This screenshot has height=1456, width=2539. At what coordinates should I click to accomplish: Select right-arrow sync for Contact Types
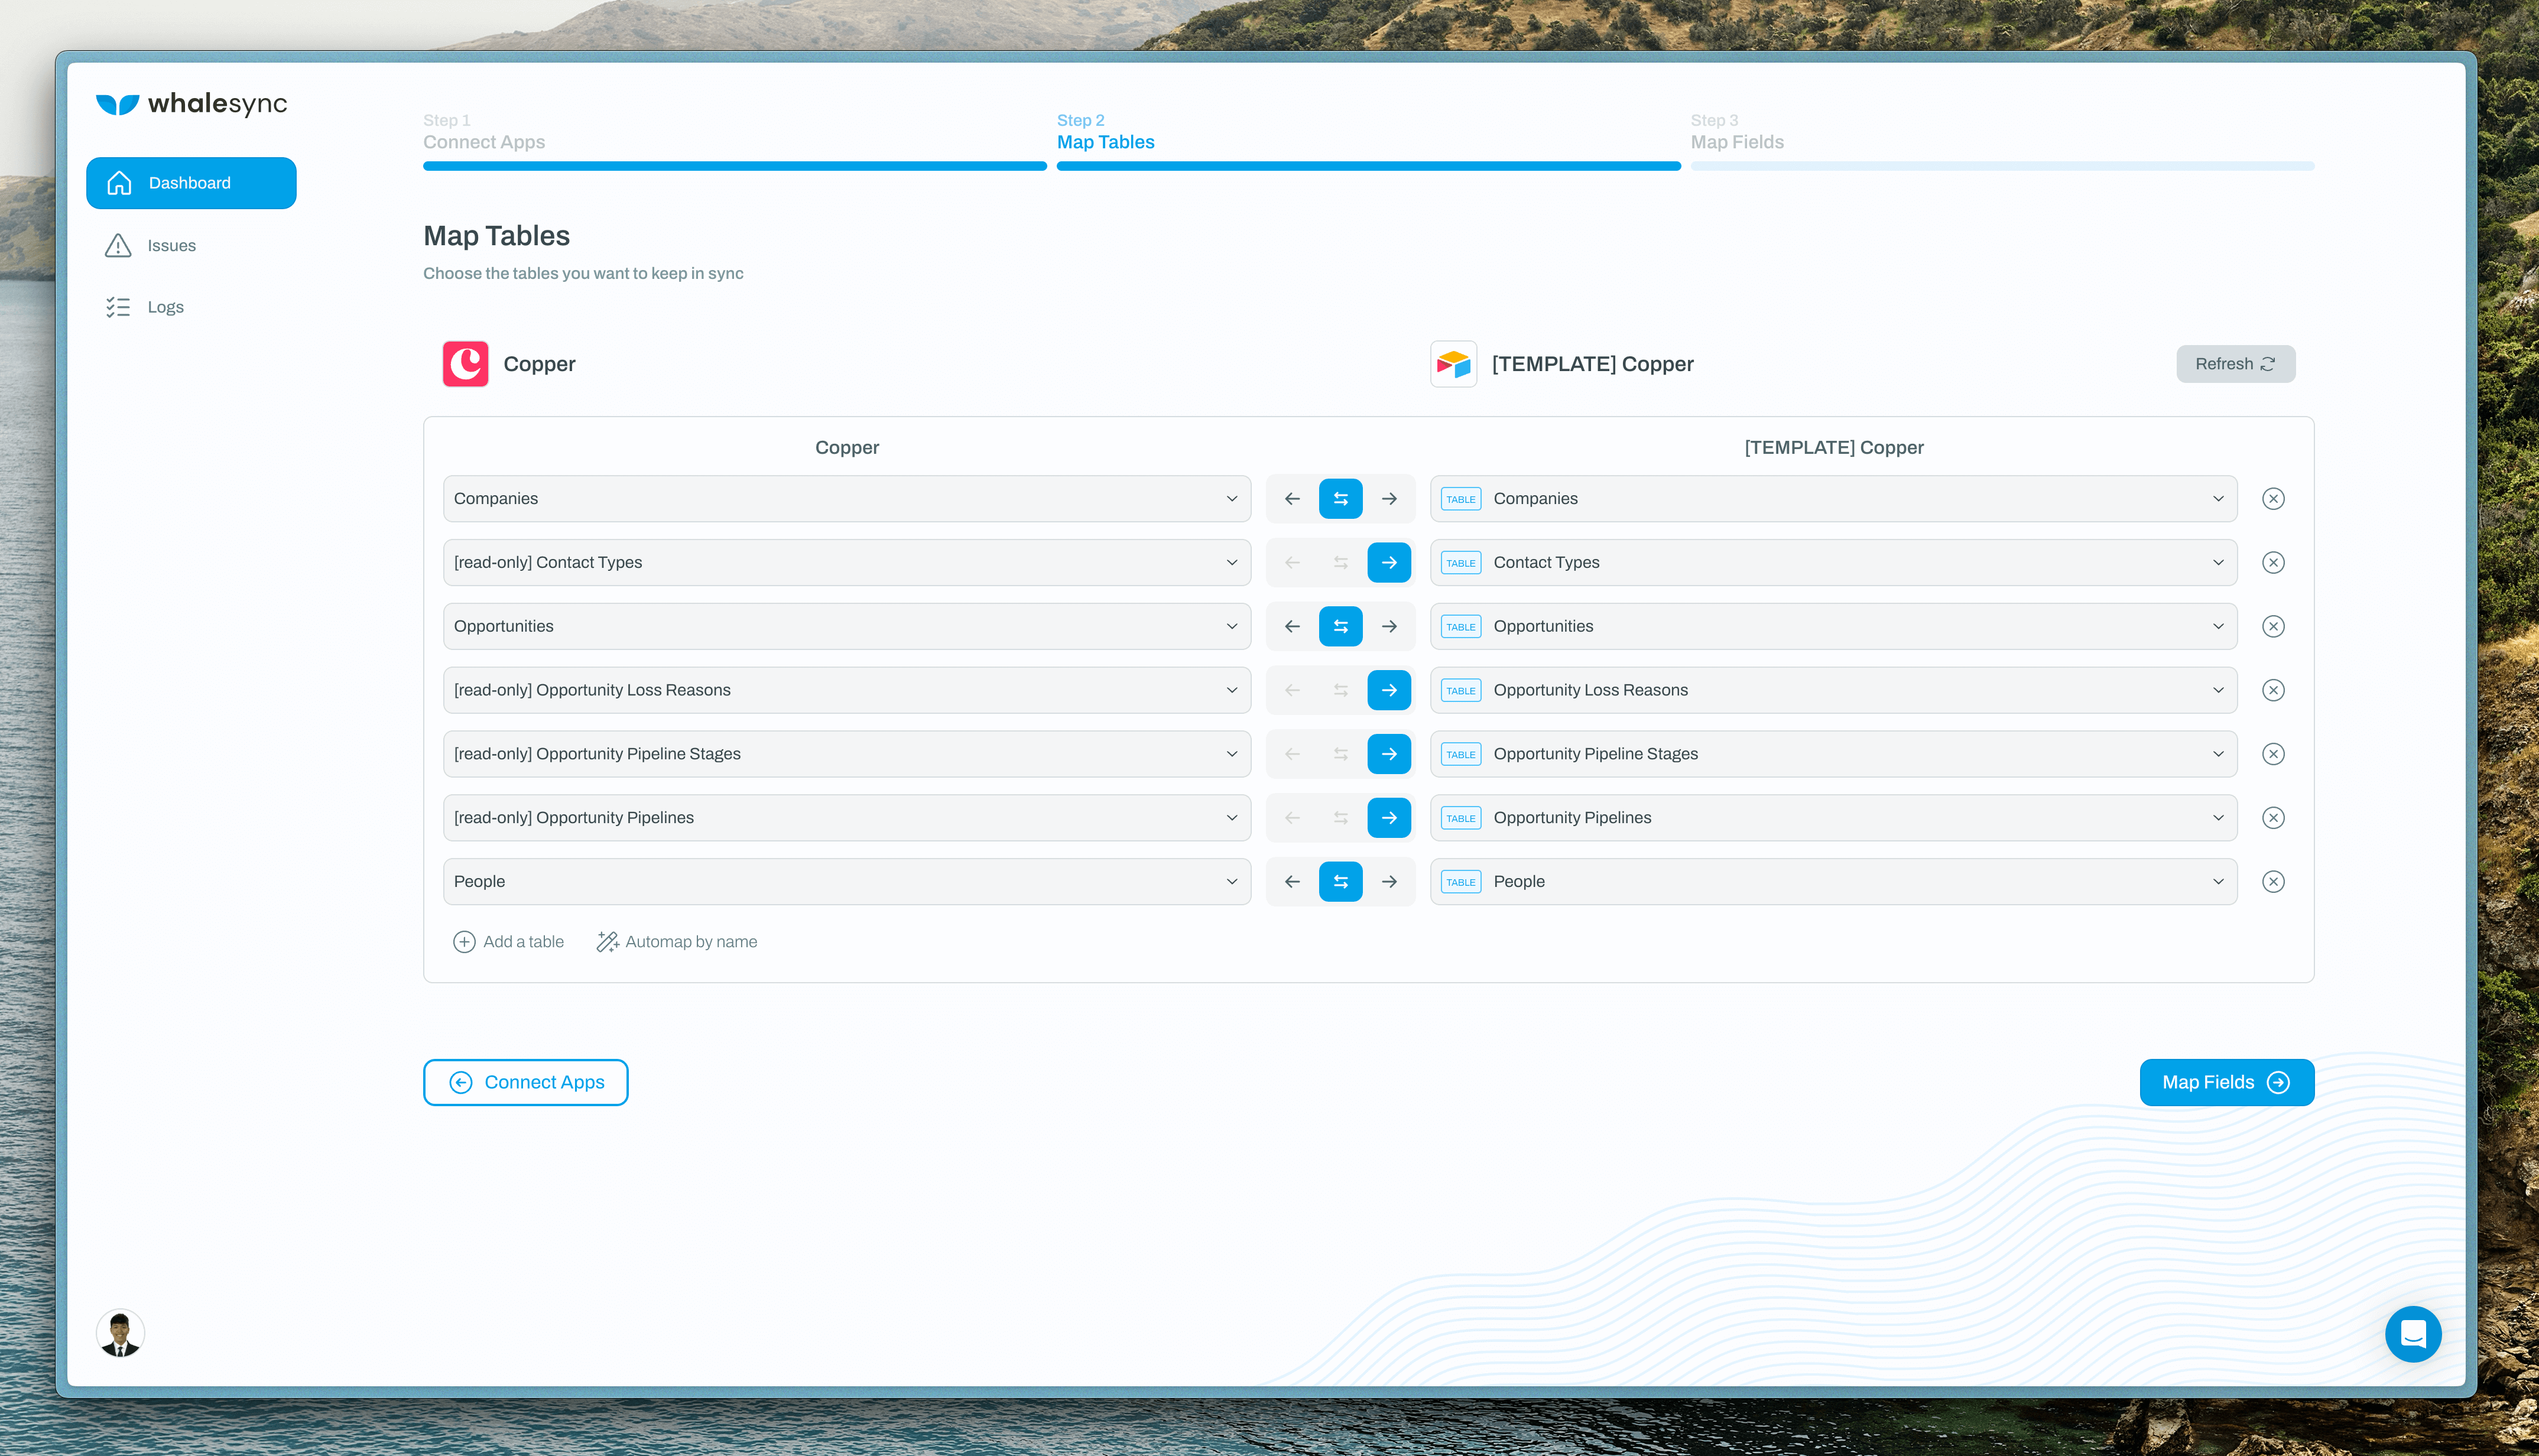1389,562
